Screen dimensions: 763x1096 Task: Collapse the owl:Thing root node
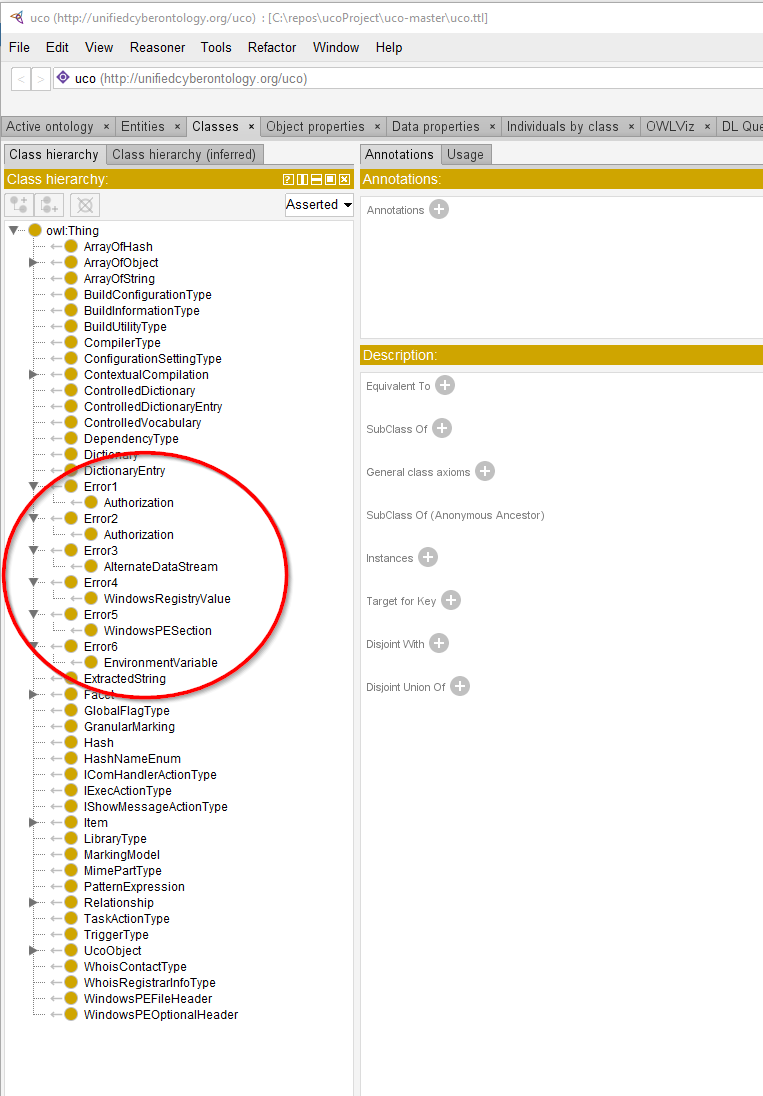coord(13,230)
